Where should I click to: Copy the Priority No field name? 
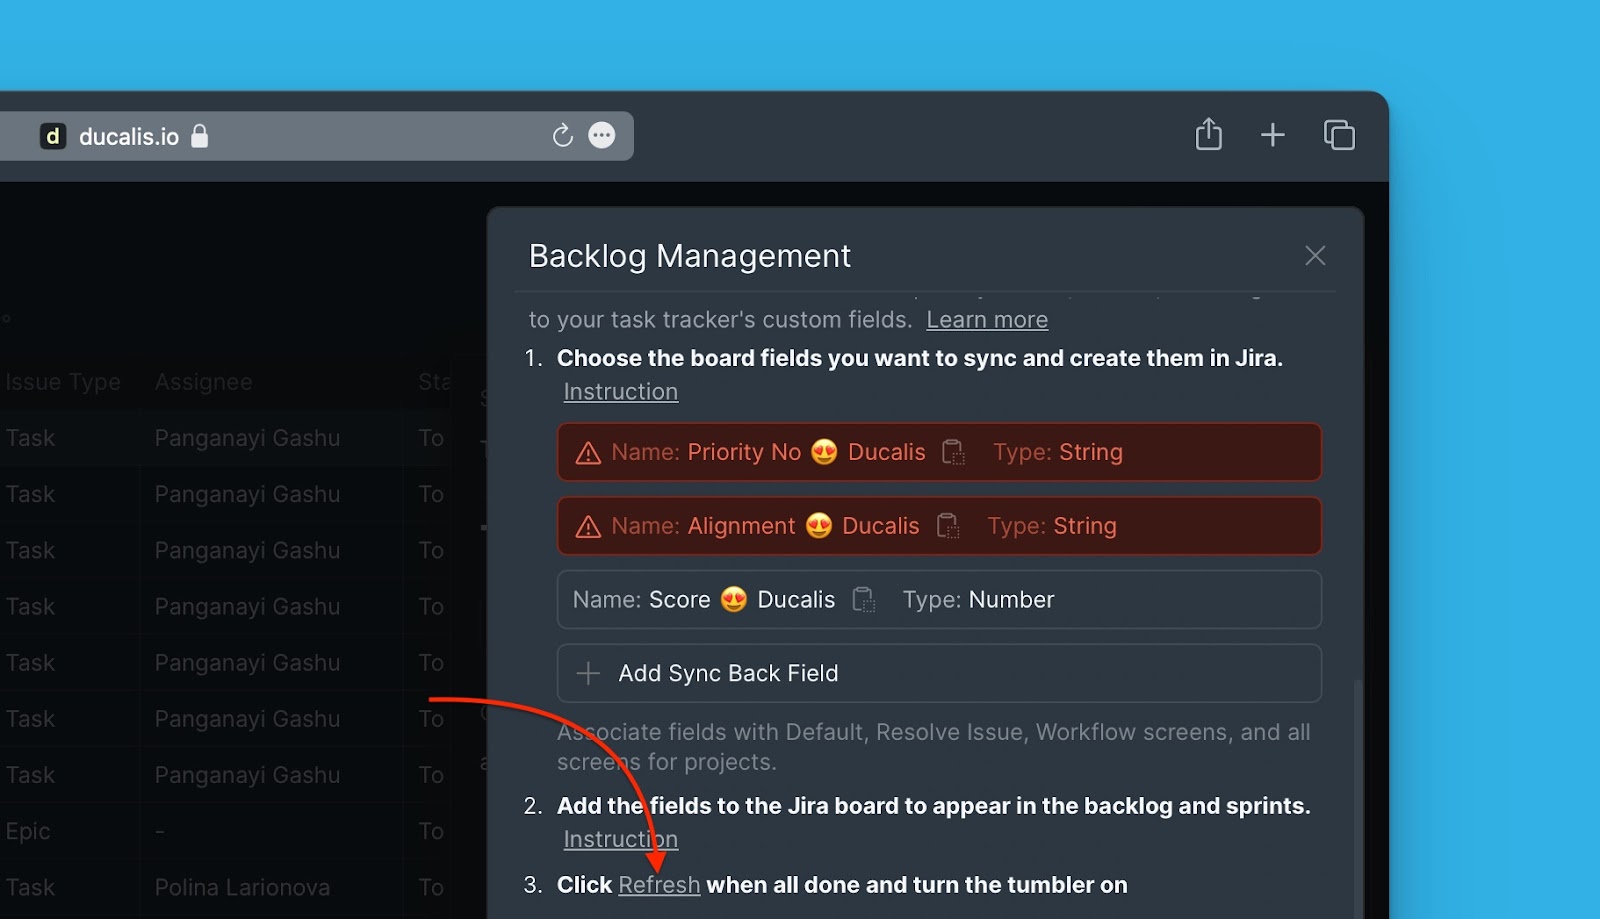pos(953,453)
